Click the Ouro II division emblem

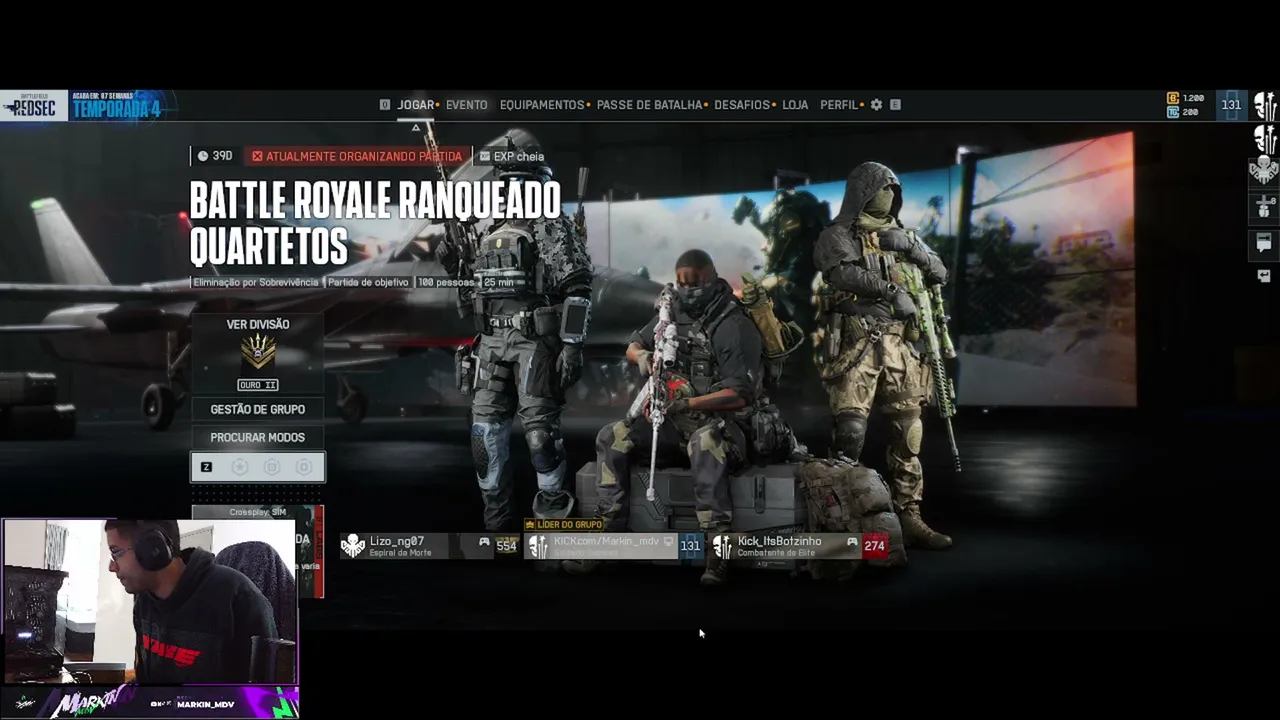258,352
